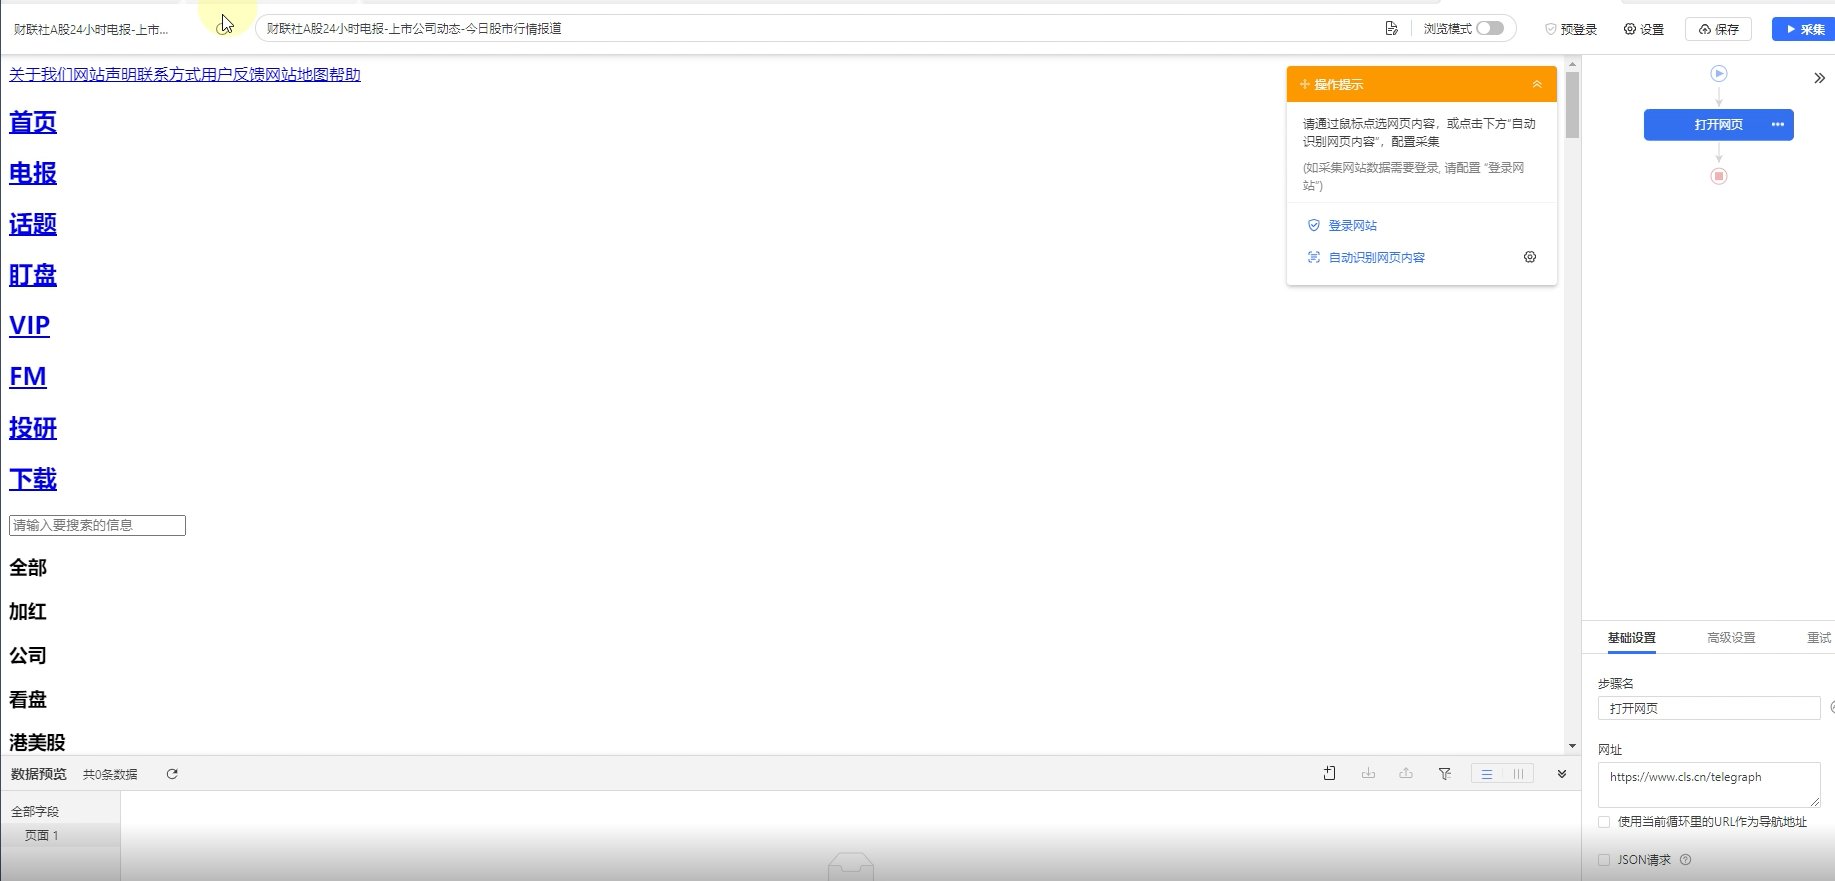The height and width of the screenshot is (881, 1835).
Task: Click the 电报 link on the webpage
Action: [33, 173]
